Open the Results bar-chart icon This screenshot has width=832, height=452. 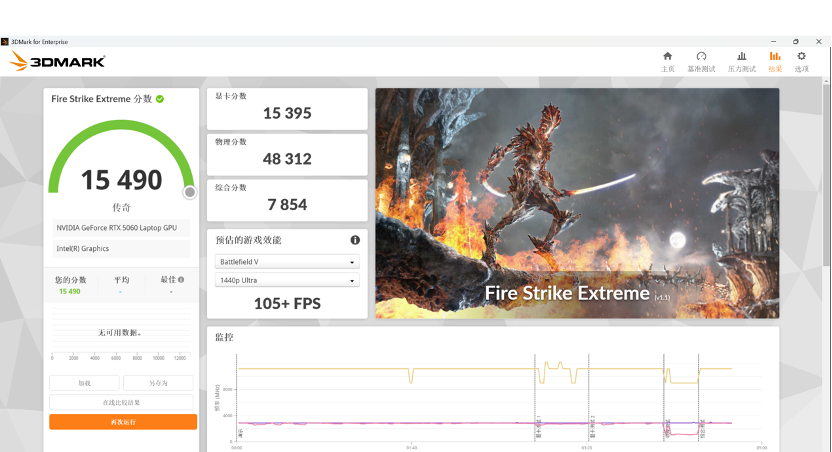[775, 56]
